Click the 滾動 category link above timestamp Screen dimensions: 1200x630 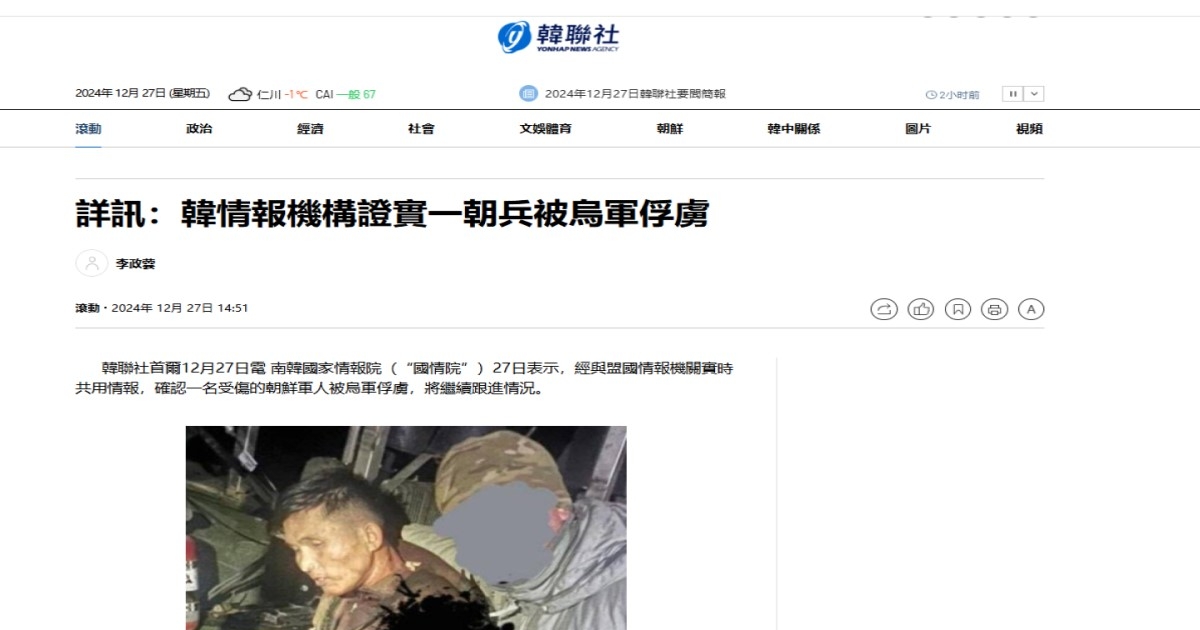87,308
